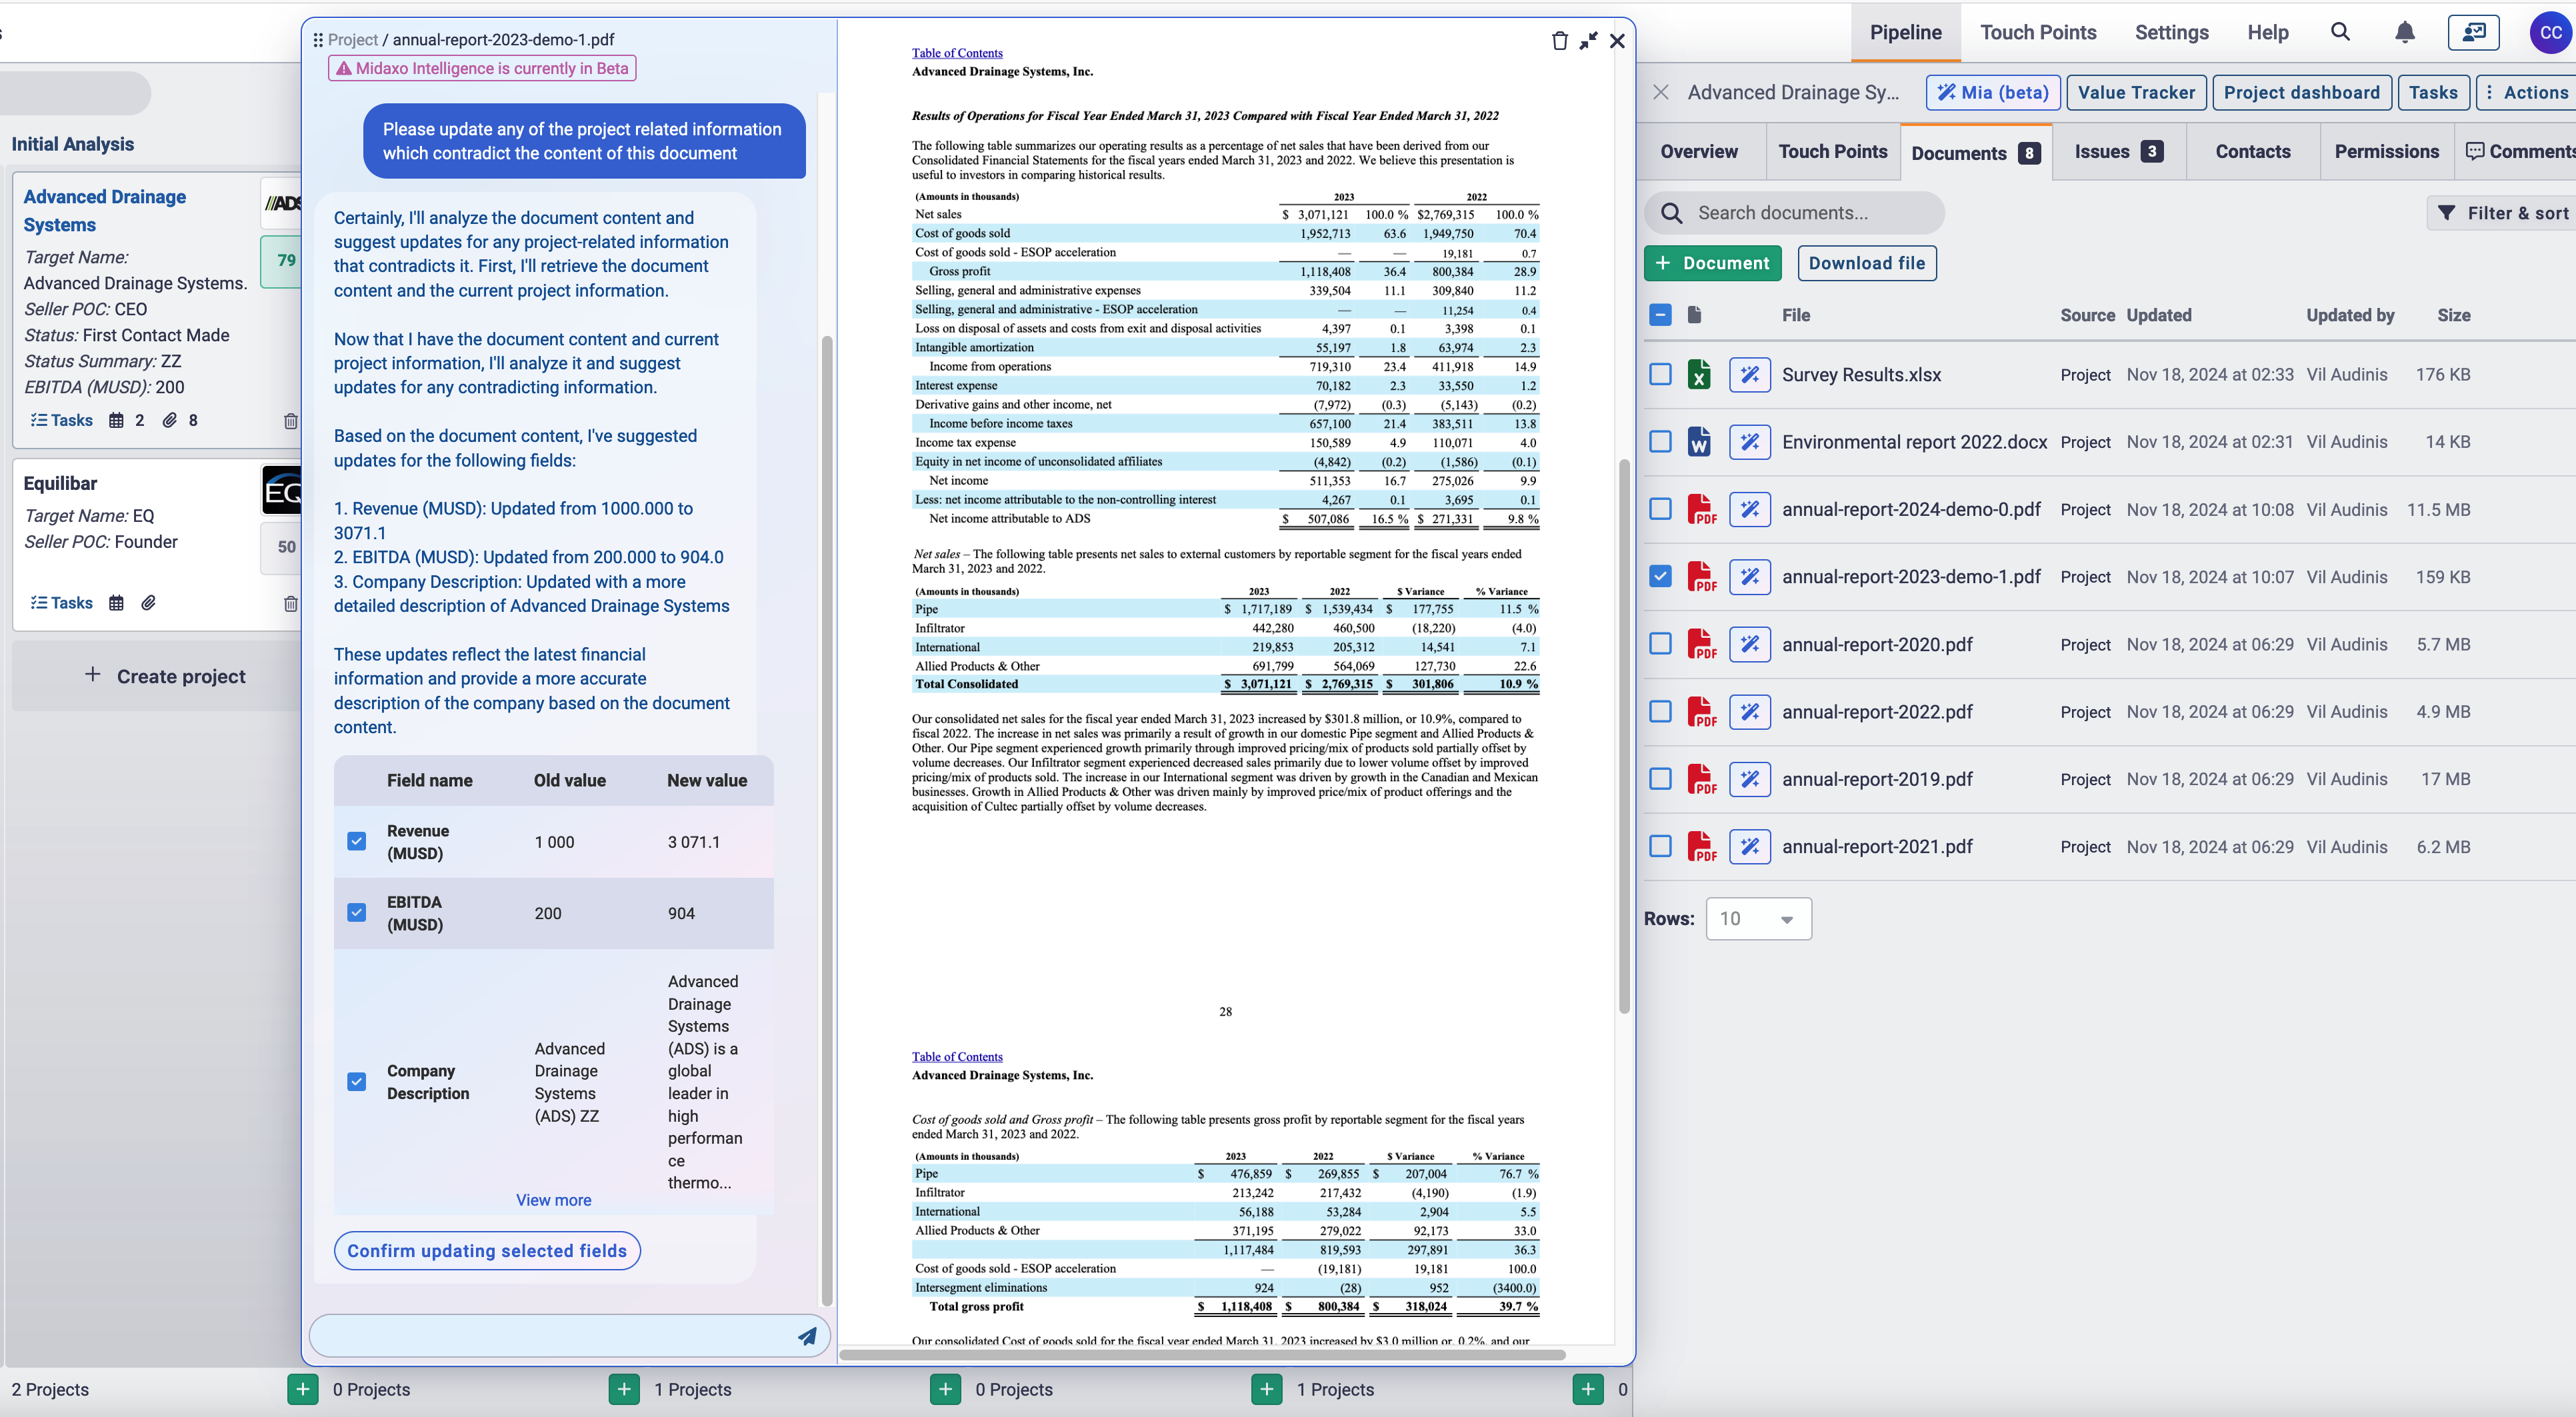Screen dimensions: 2576x1417
Task: Open the attachments paperclip on Advanced Drainage Systems card
Action: pos(170,421)
